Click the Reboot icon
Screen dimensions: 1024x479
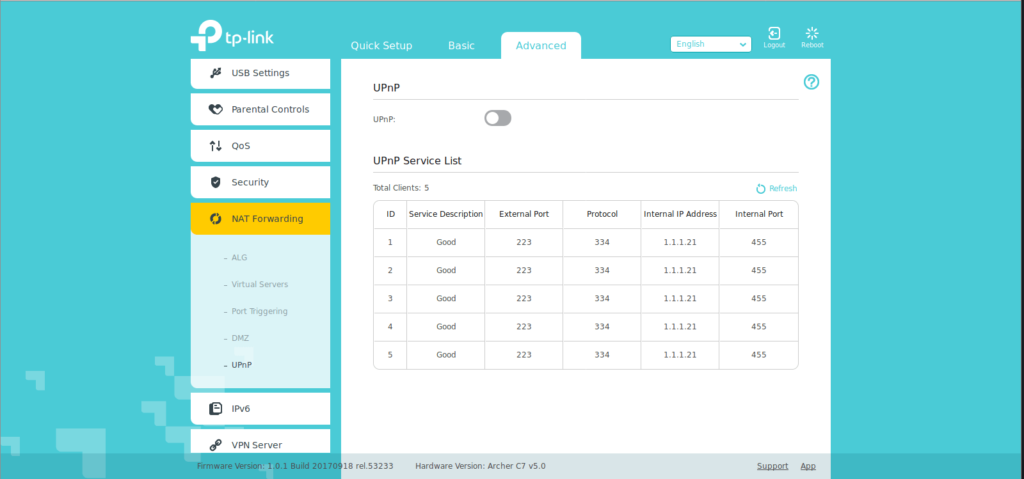[x=811, y=34]
